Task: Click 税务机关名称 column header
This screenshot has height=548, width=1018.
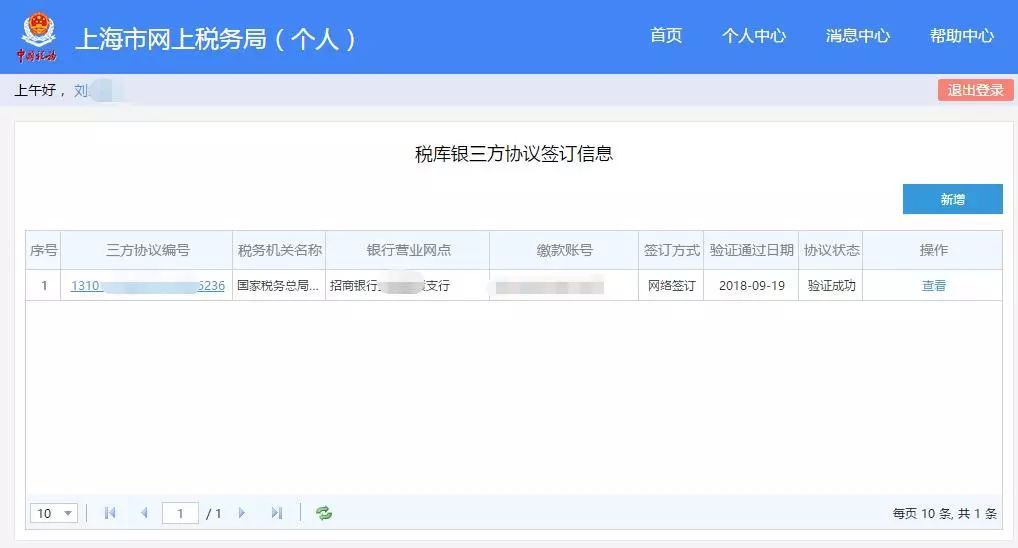Action: coord(279,250)
